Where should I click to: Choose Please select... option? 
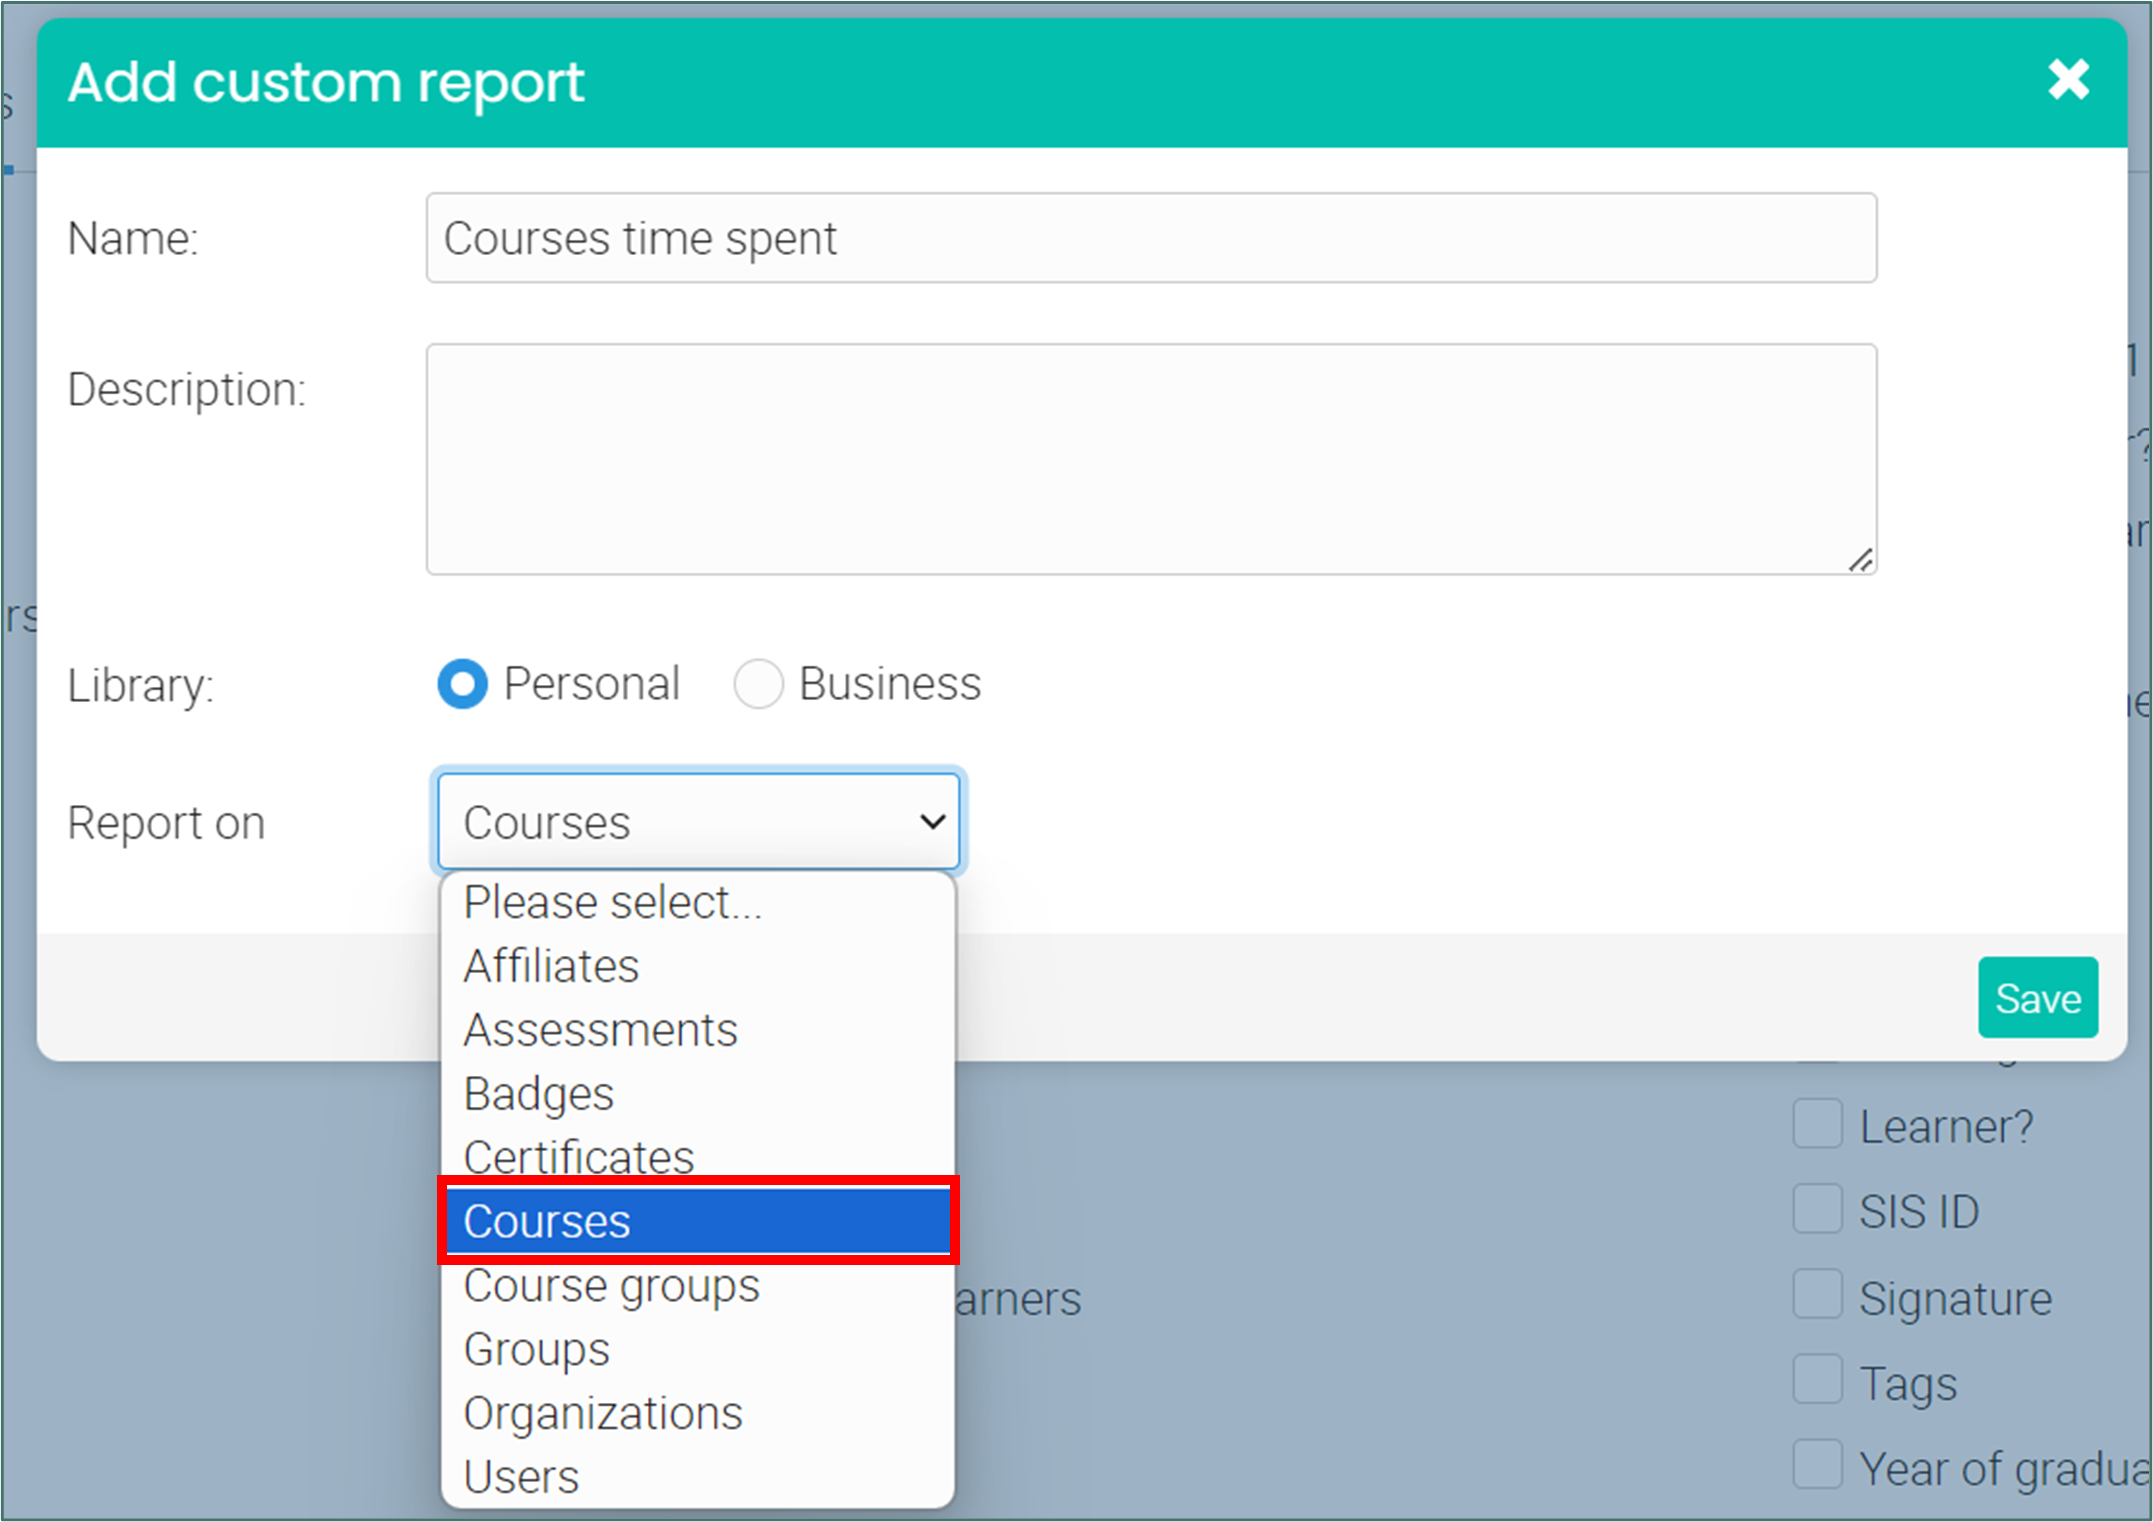[x=612, y=902]
